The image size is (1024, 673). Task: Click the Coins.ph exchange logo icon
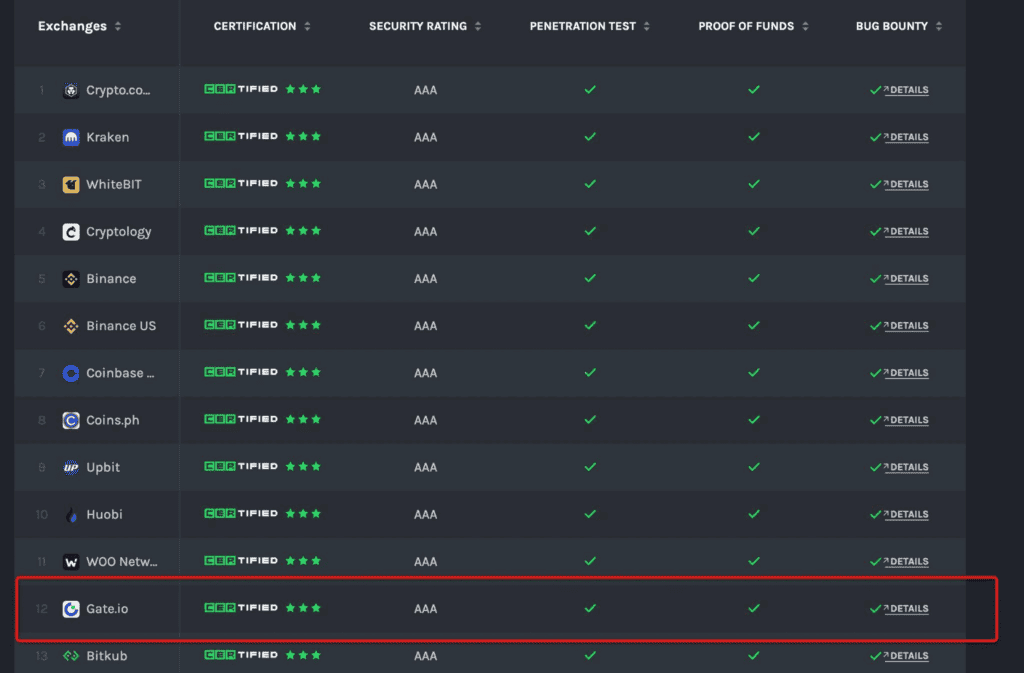pyautogui.click(x=71, y=420)
